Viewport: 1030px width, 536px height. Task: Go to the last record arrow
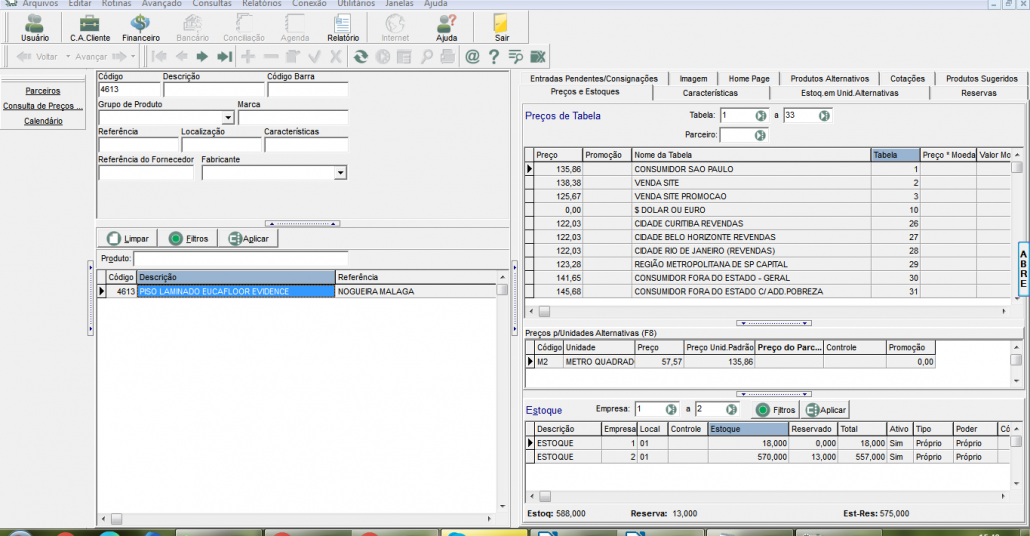pyautogui.click(x=225, y=57)
